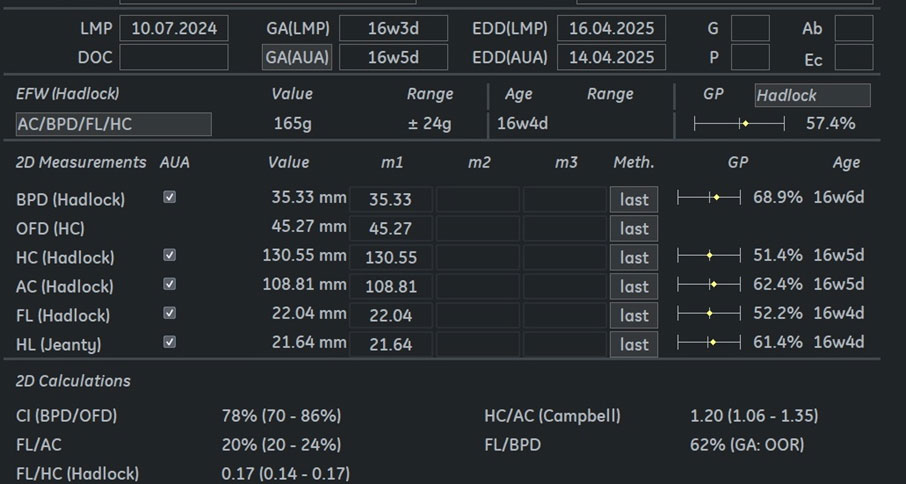
Task: Open the Hadlock GP reference dropdown
Action: coord(812,96)
